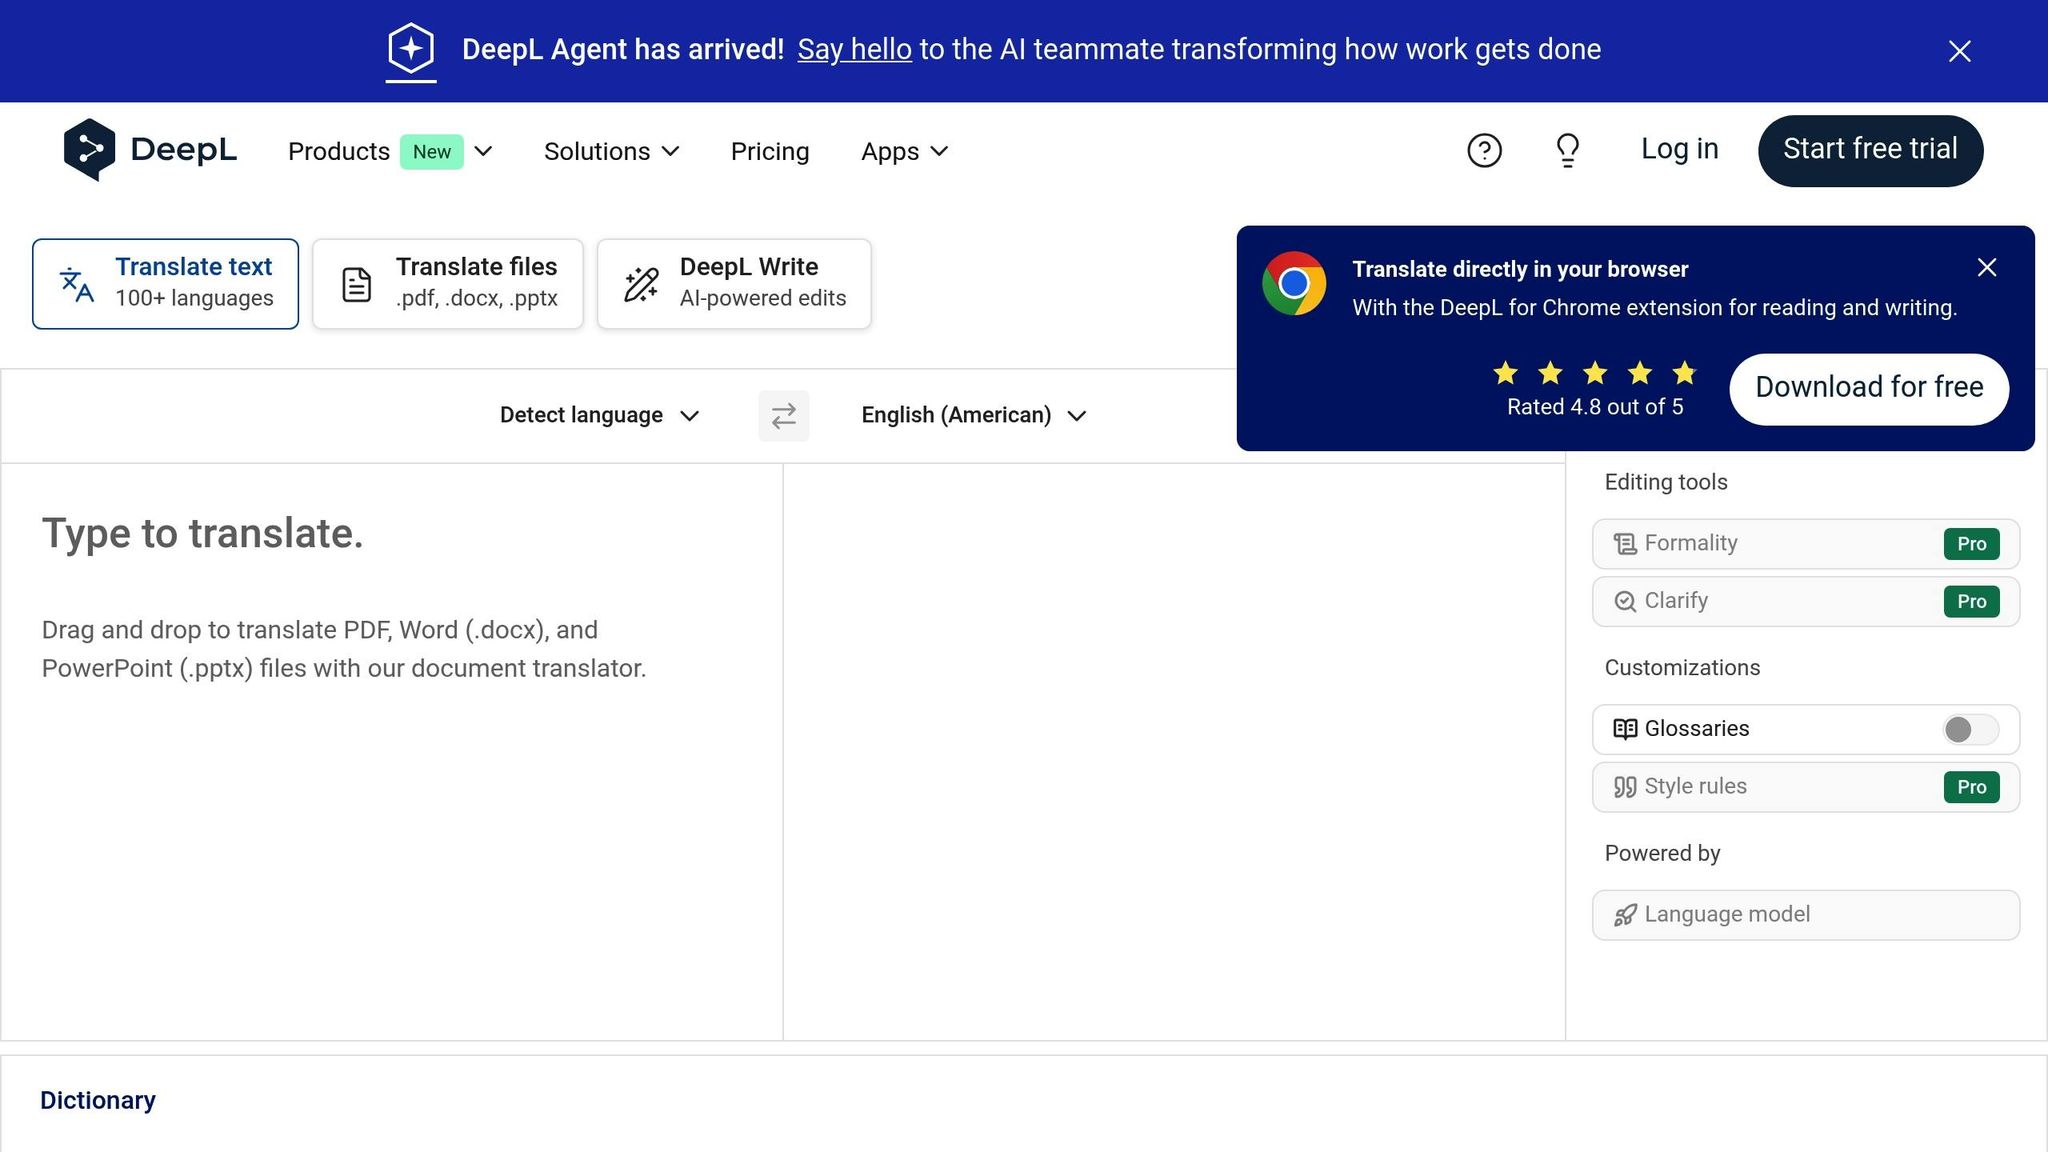Viewport: 2048px width, 1152px height.
Task: Dismiss the top announcement banner
Action: [1959, 51]
